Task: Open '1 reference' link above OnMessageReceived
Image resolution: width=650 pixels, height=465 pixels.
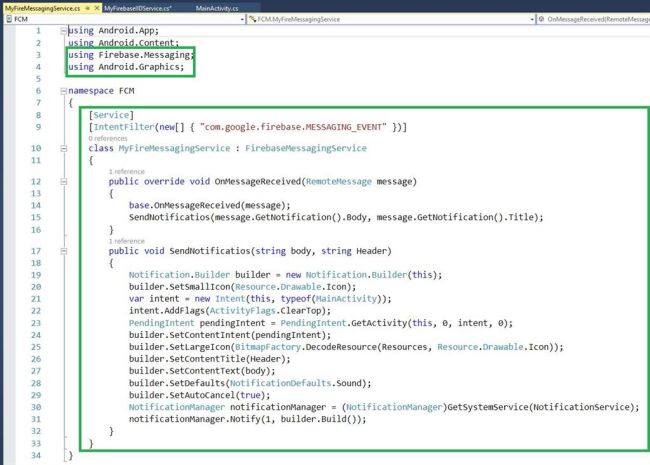Action: (x=127, y=172)
